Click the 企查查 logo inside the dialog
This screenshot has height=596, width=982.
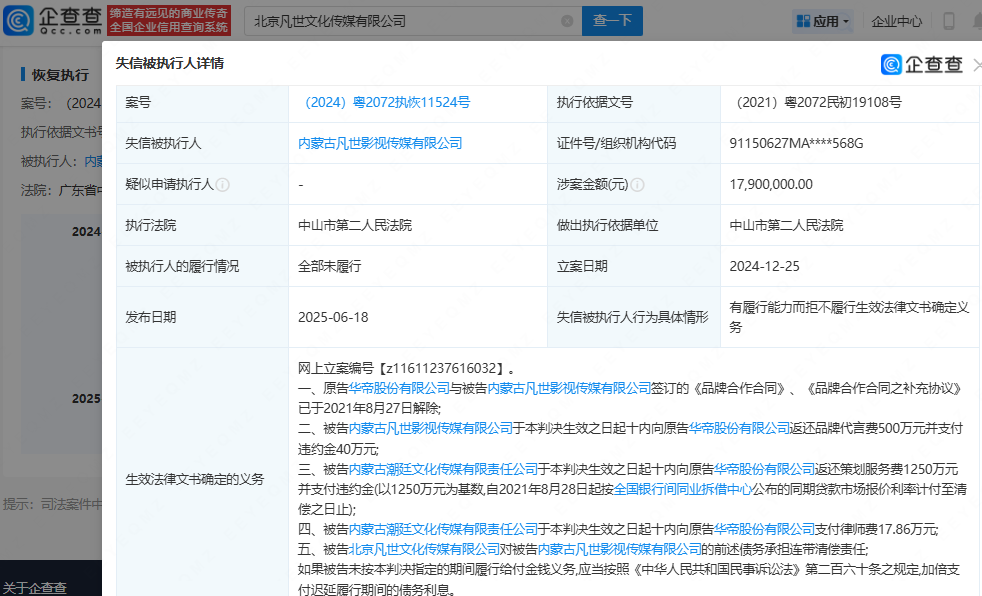pos(921,64)
